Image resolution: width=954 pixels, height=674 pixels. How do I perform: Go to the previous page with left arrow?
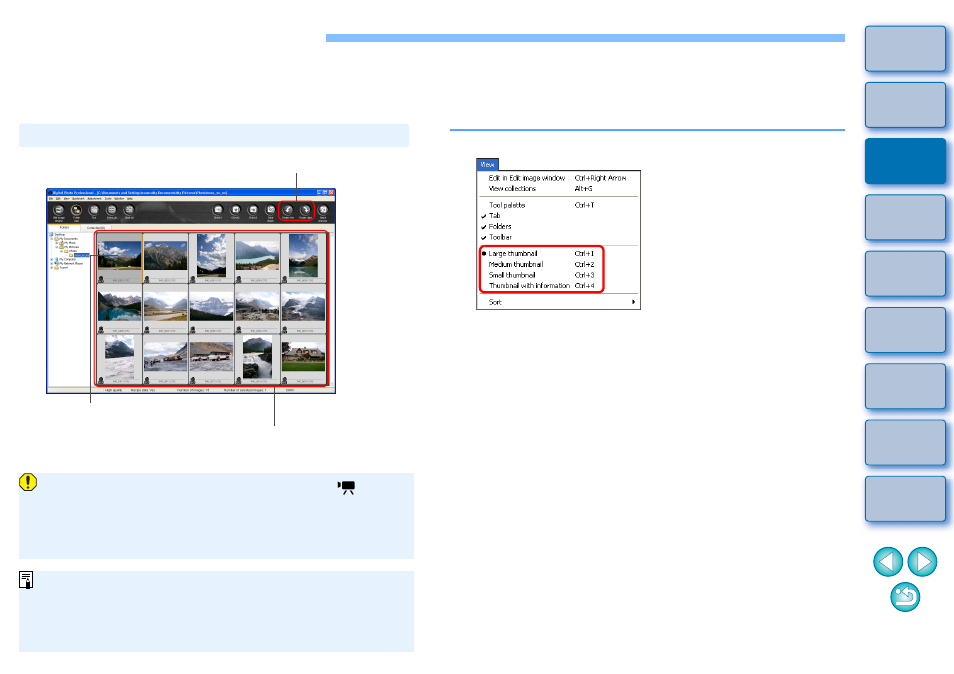[x=888, y=561]
